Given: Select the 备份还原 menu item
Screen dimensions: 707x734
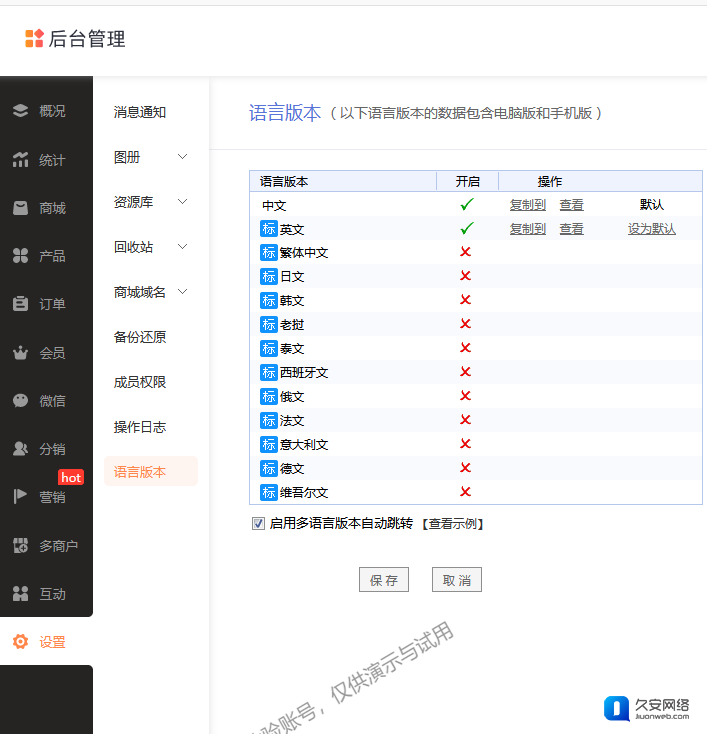Looking at the screenshot, I should [x=140, y=337].
